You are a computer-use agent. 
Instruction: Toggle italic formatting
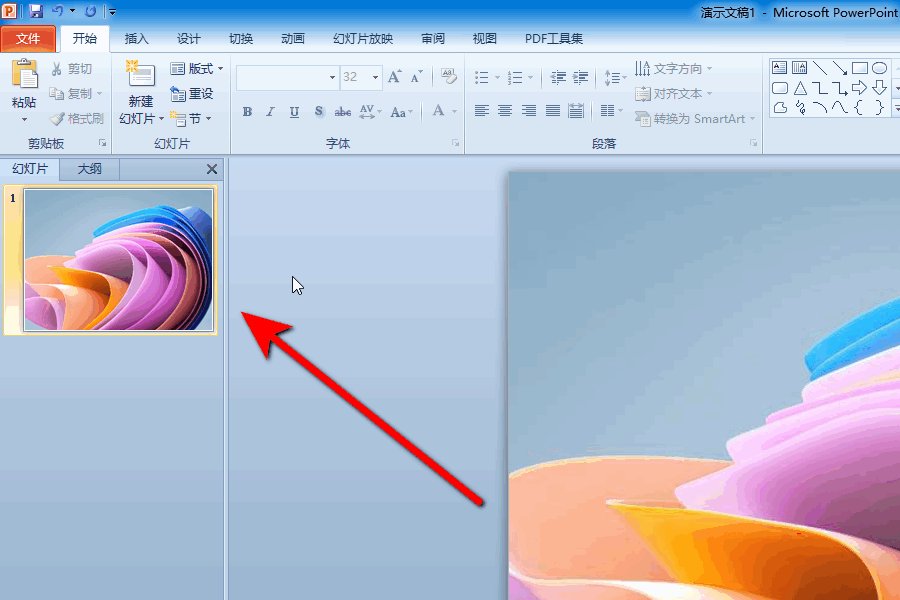[270, 112]
